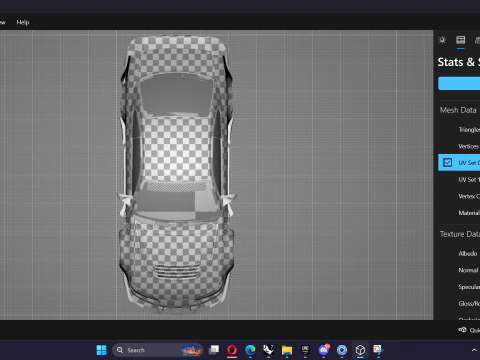The width and height of the screenshot is (480, 360).
Task: Show the Normal texture view
Action: (x=459, y=270)
